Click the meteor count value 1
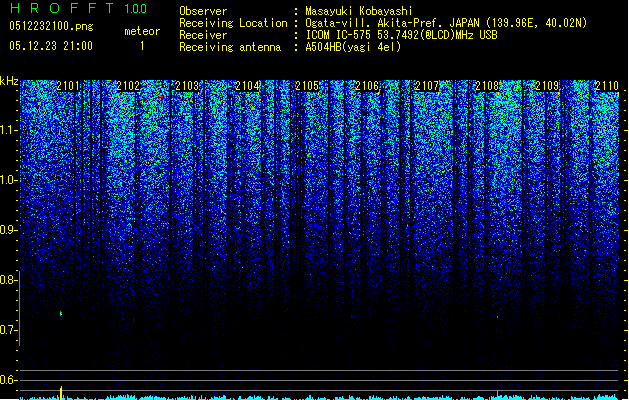The width and height of the screenshot is (629, 400). (x=142, y=46)
